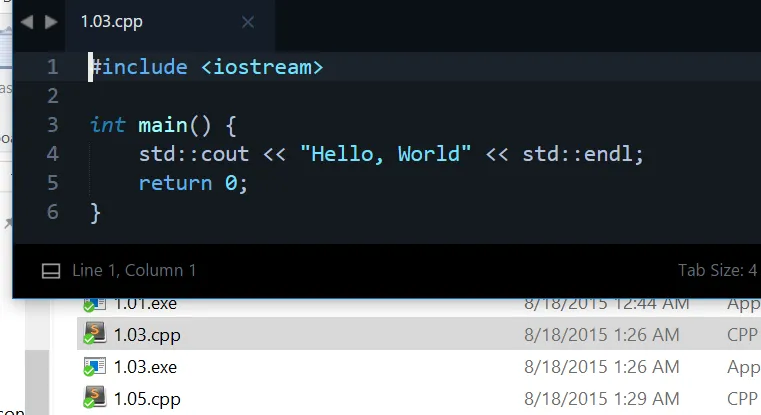761x415 pixels.
Task: Click the 8/18/2015 1:26 AM date of 1.03.cpp
Action: pos(601,334)
